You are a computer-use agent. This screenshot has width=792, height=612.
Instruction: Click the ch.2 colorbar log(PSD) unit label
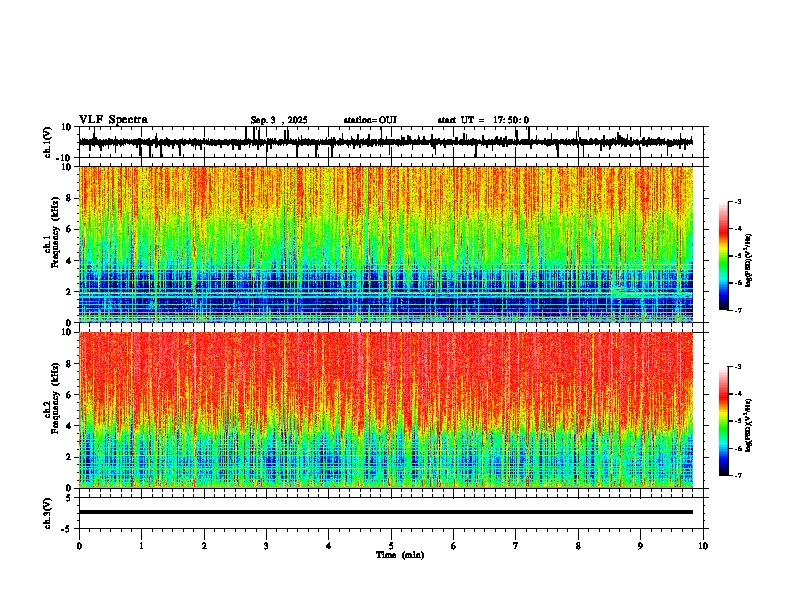pyautogui.click(x=749, y=425)
